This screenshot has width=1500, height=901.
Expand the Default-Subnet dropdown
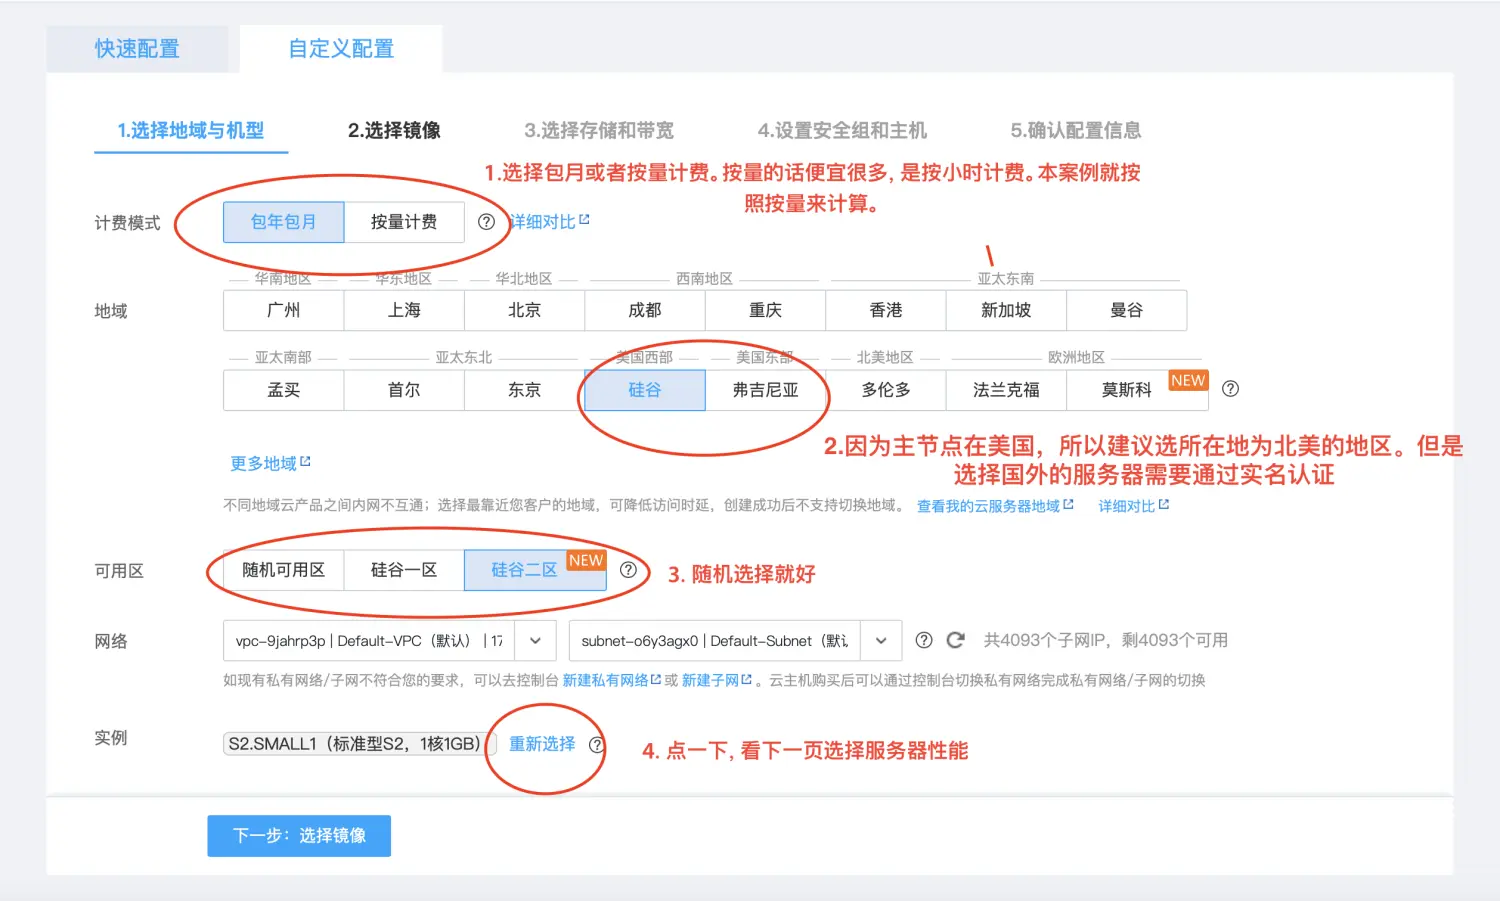click(881, 641)
